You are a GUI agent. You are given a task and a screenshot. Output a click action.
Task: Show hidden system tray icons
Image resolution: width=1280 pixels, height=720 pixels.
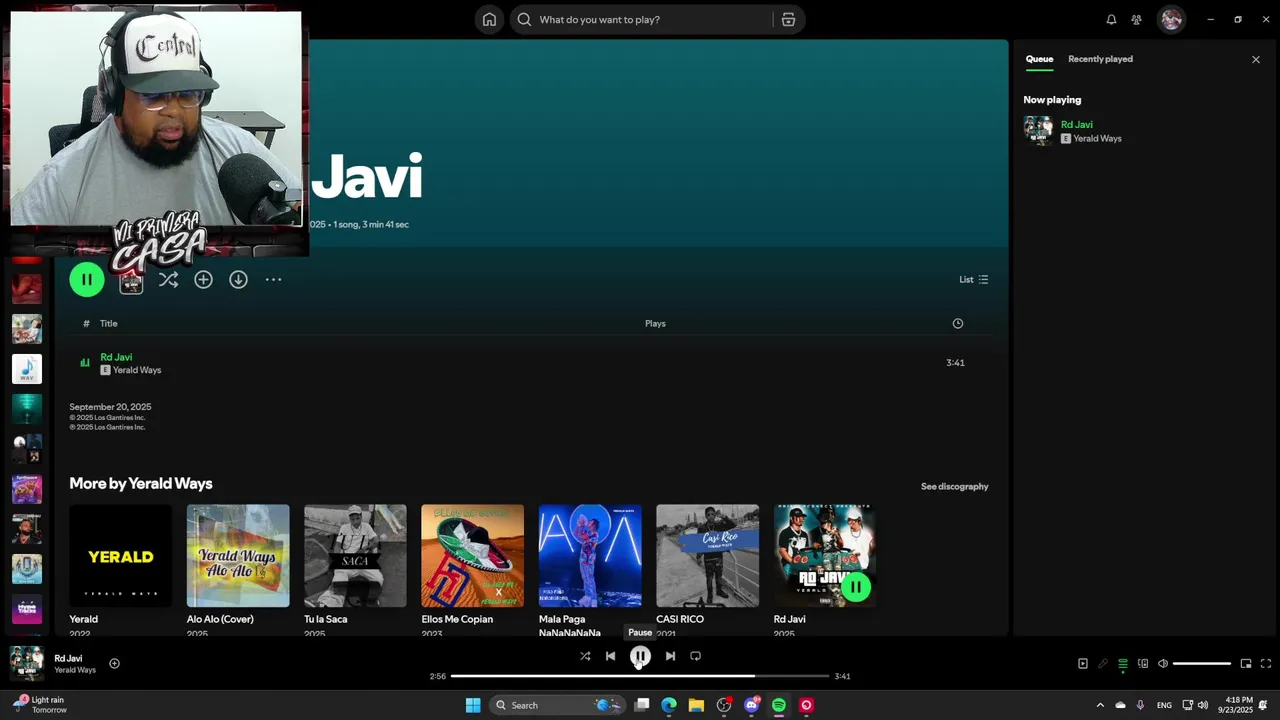coord(1100,705)
